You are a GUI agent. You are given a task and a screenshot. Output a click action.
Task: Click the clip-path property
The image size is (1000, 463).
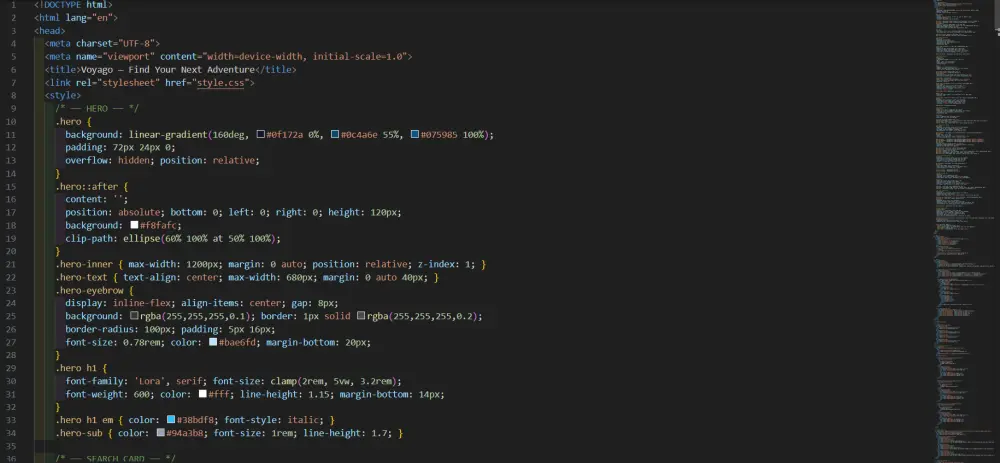pyautogui.click(x=89, y=239)
